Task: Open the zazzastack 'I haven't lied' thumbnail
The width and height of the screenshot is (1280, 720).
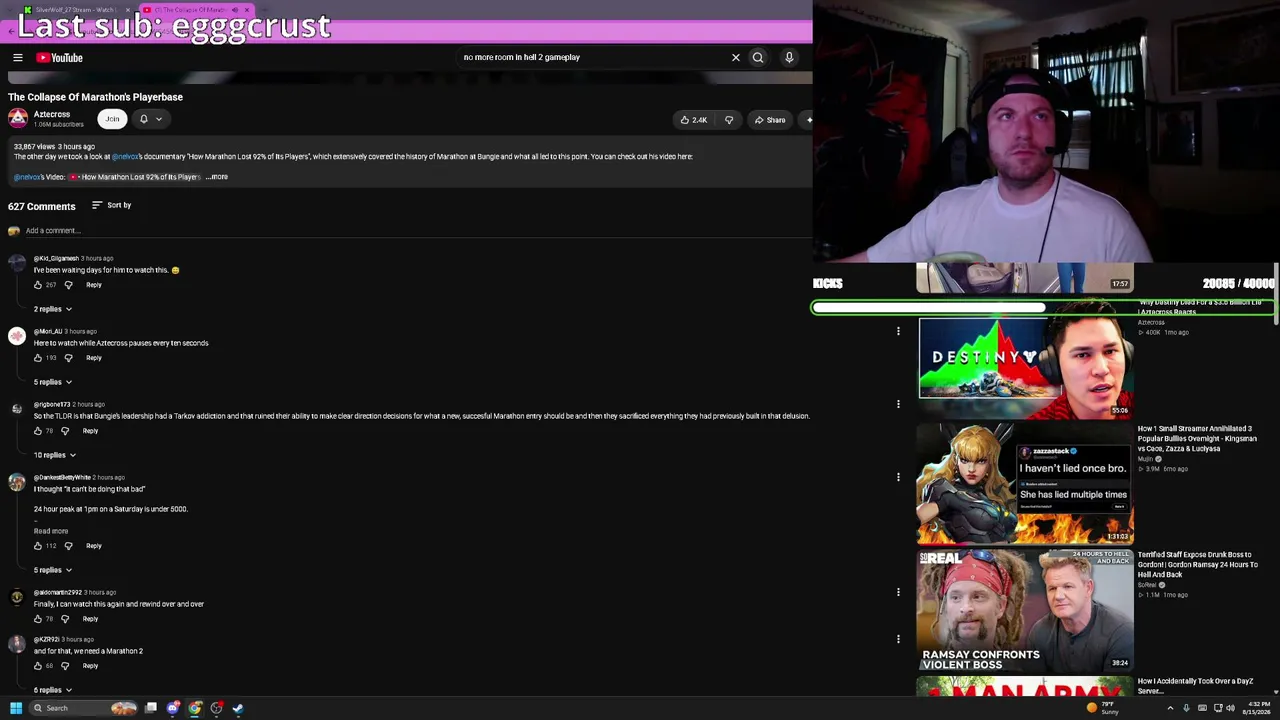Action: pyautogui.click(x=1025, y=483)
